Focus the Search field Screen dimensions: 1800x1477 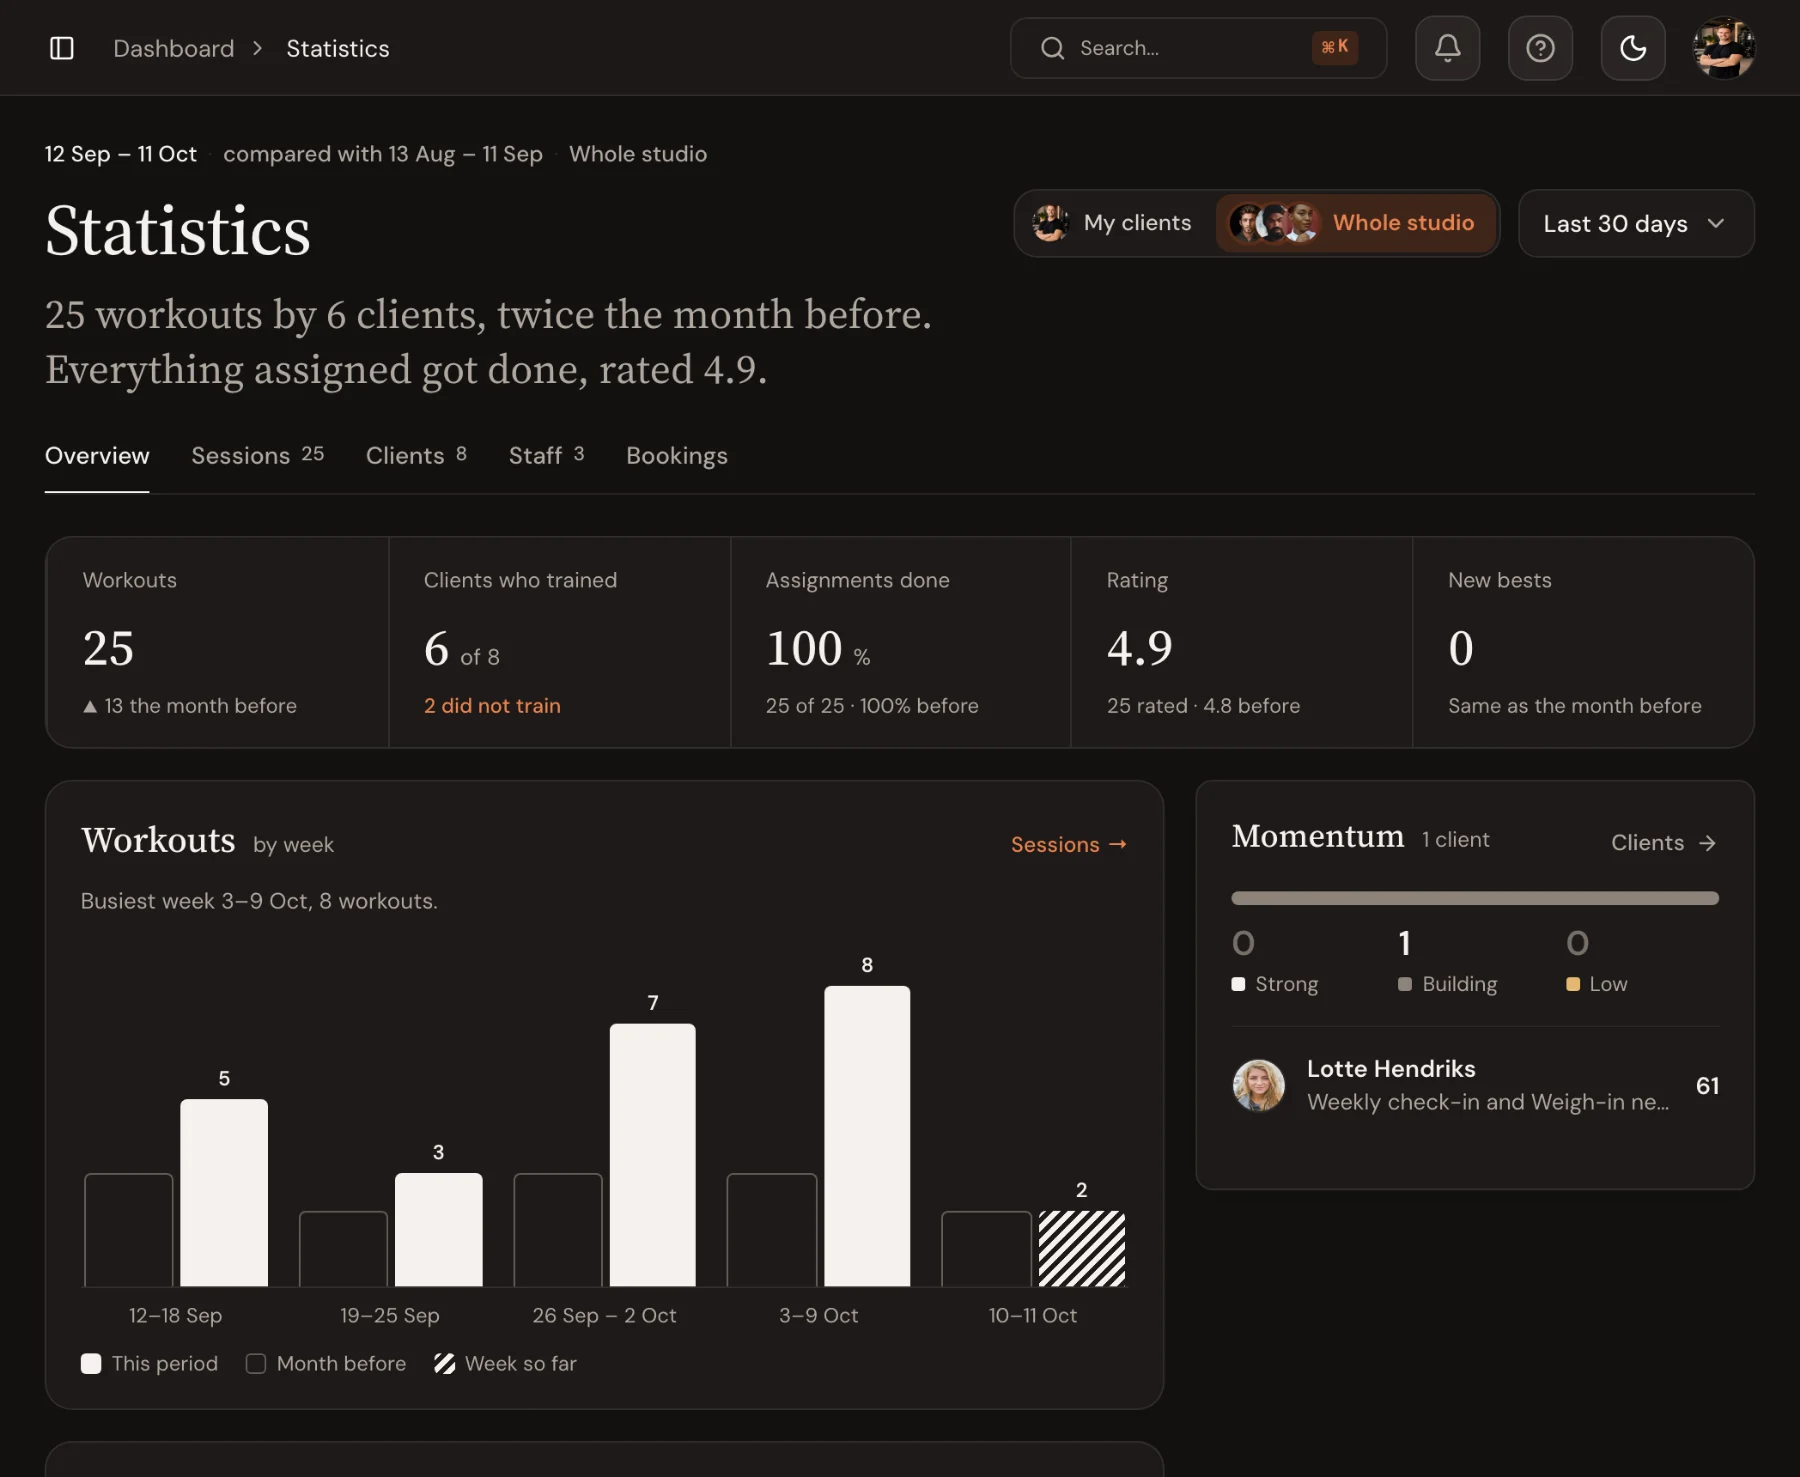(x=1198, y=48)
